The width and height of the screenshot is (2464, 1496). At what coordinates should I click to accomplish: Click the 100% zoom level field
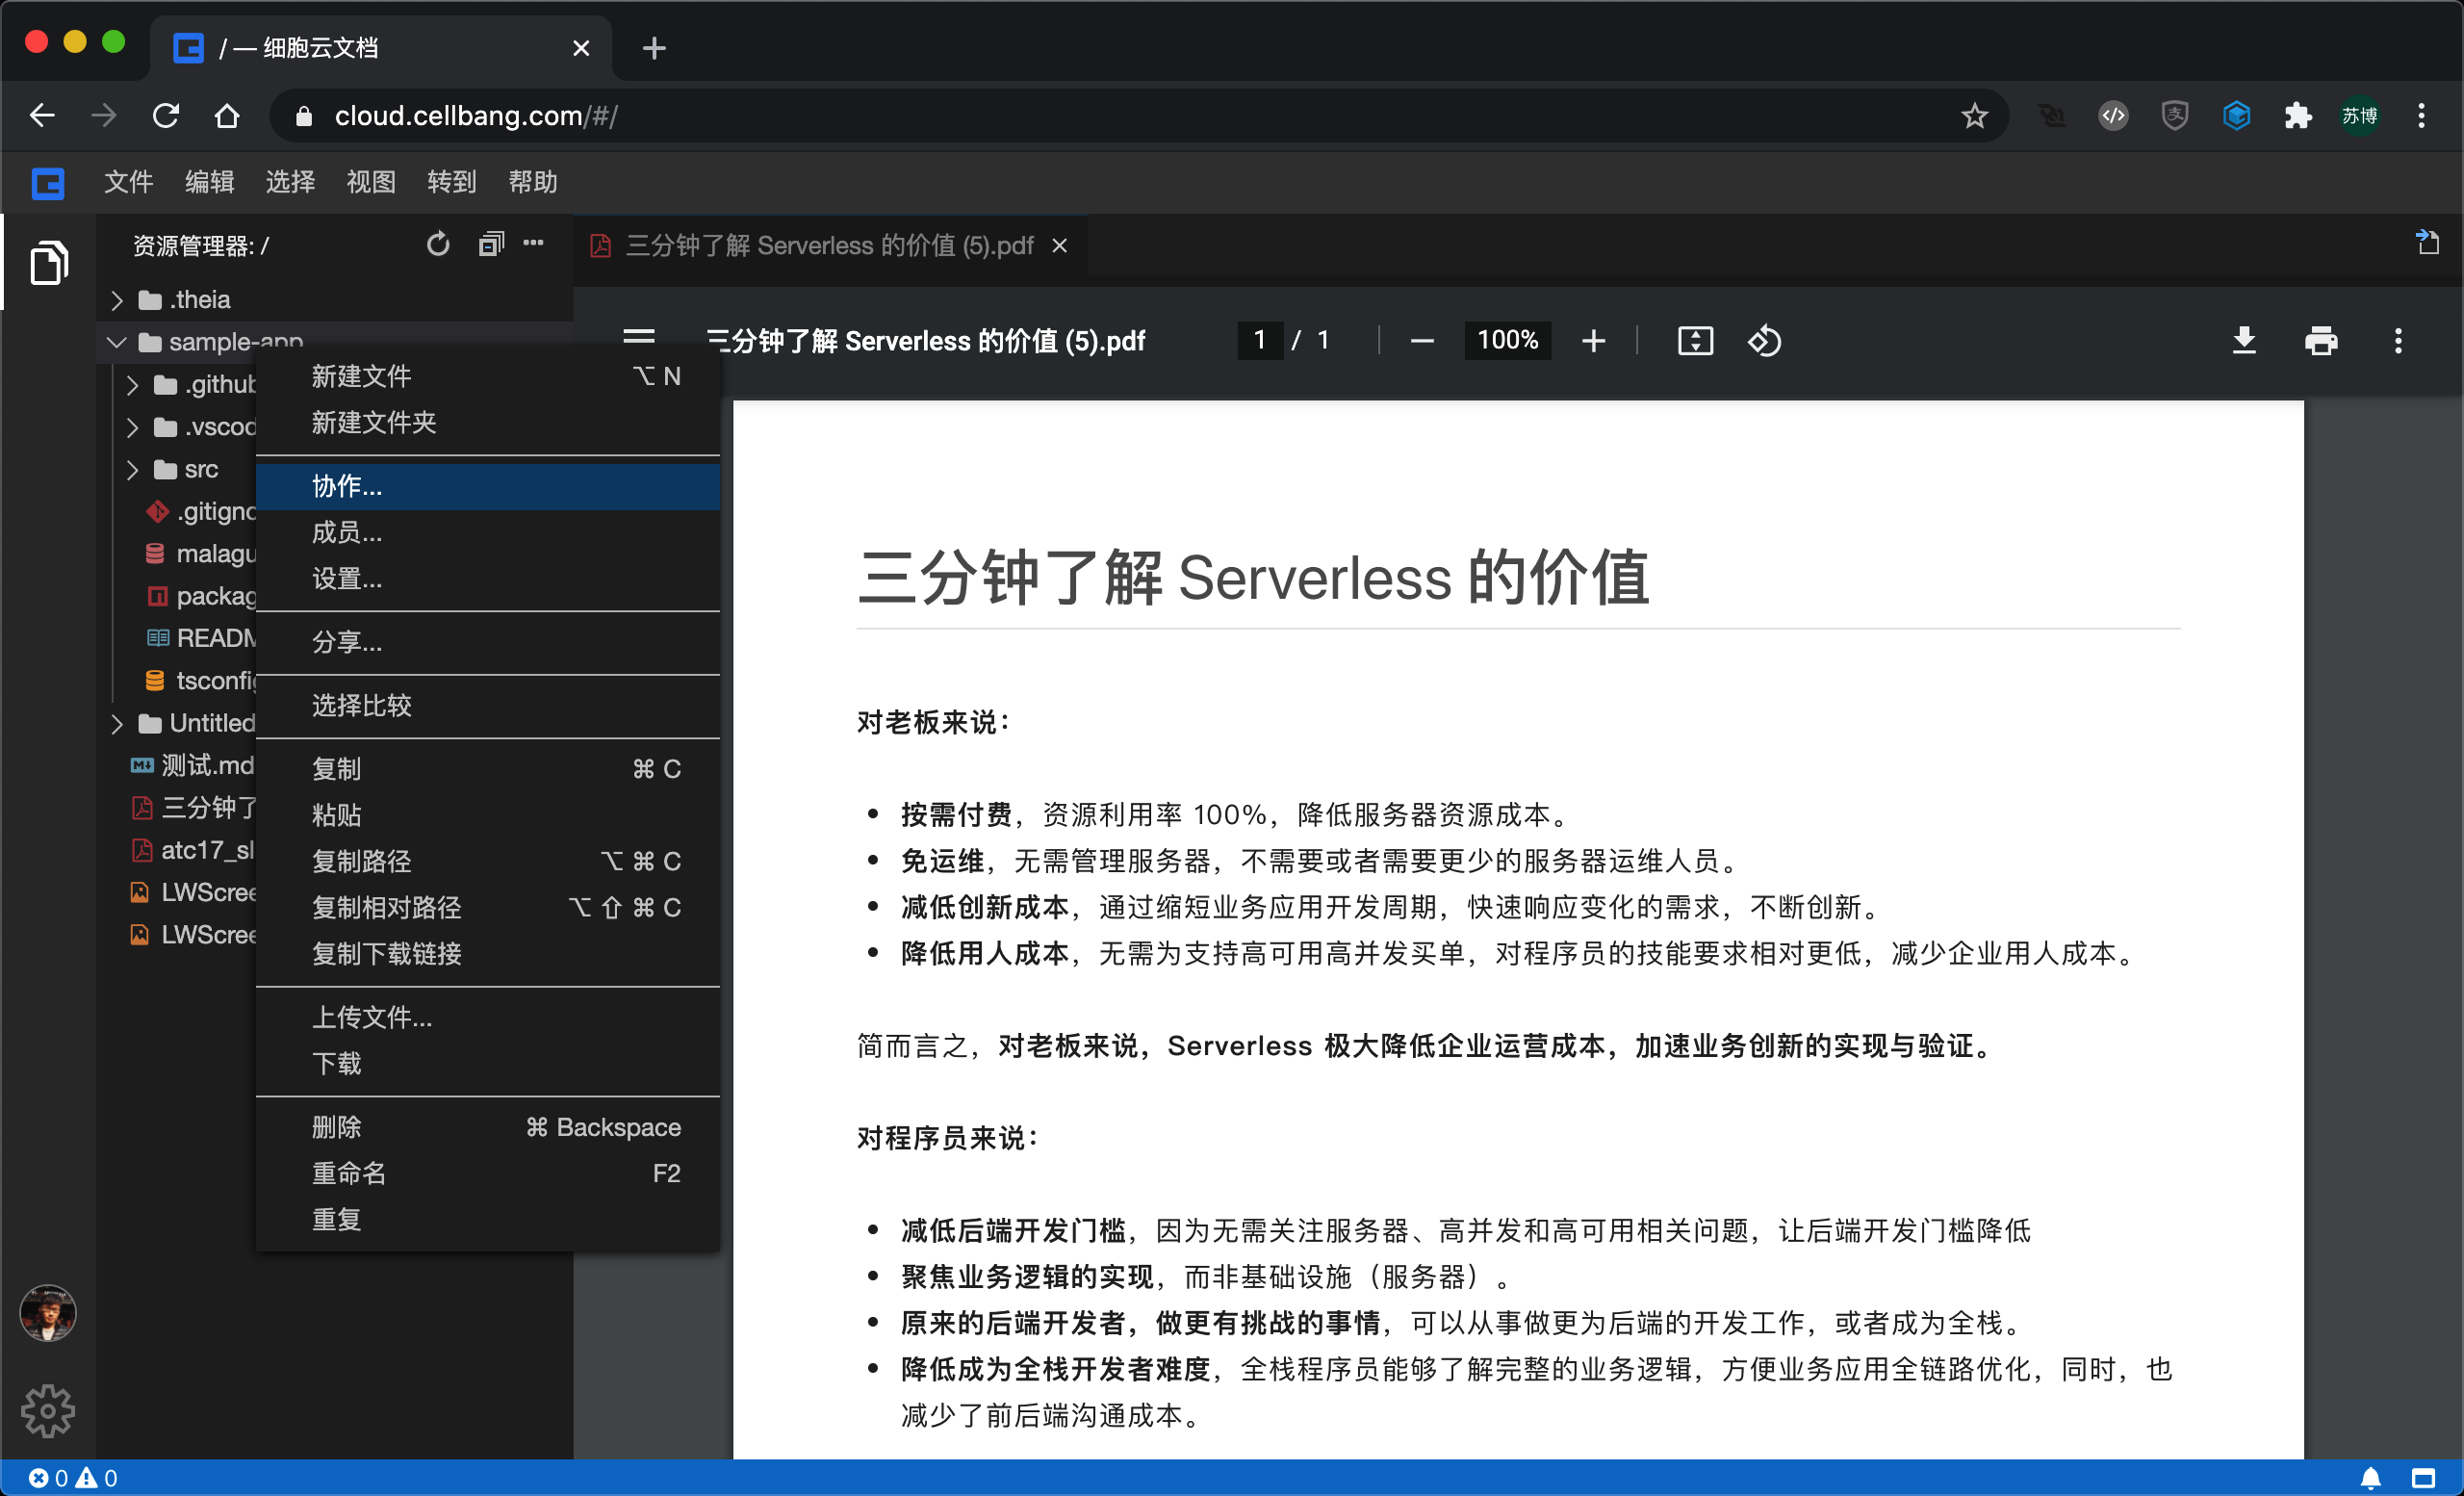click(x=1507, y=340)
